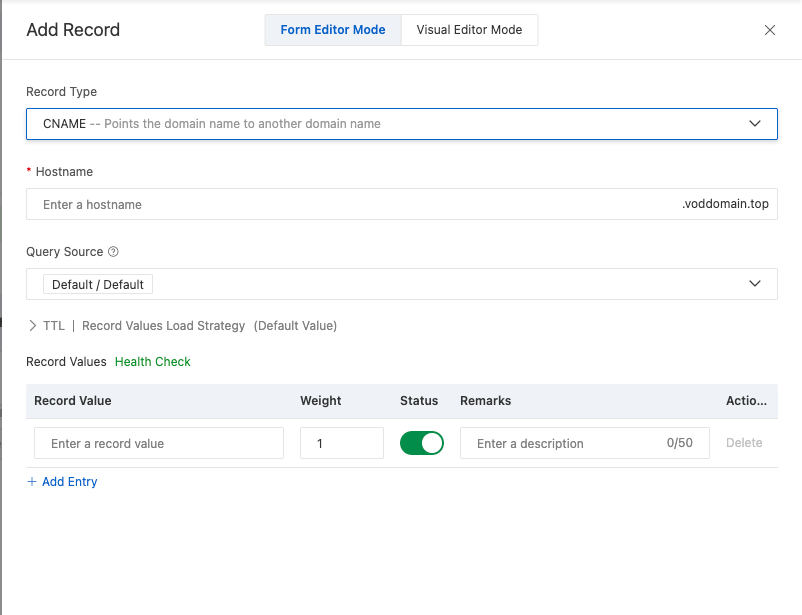
Task: Close the Add Record dialog
Action: [x=770, y=30]
